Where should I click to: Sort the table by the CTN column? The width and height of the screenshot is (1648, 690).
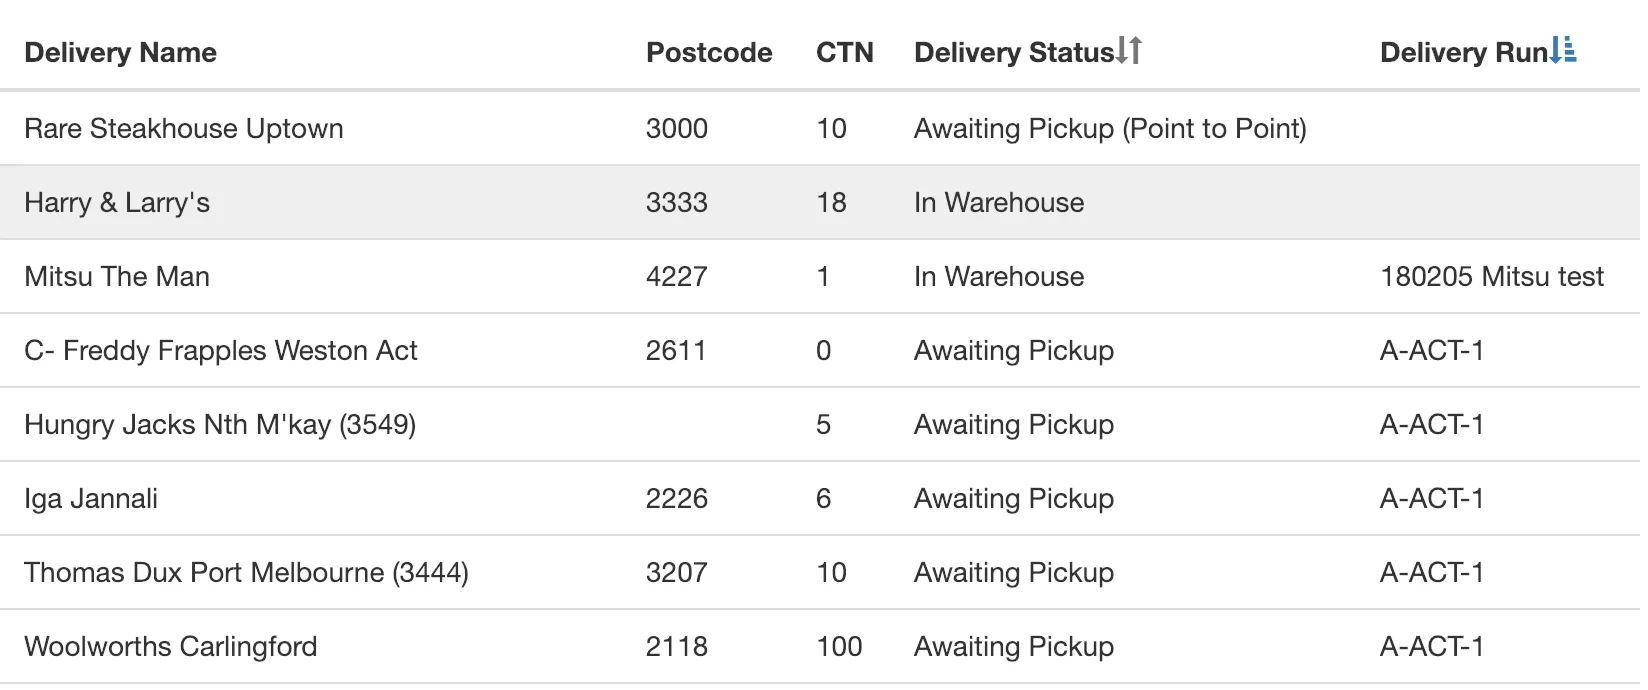pyautogui.click(x=846, y=53)
